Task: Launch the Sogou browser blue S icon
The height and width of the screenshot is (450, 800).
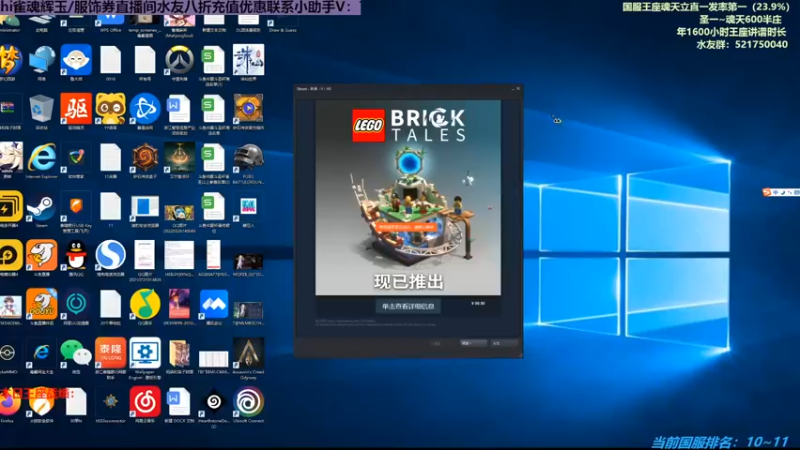Action: point(110,255)
